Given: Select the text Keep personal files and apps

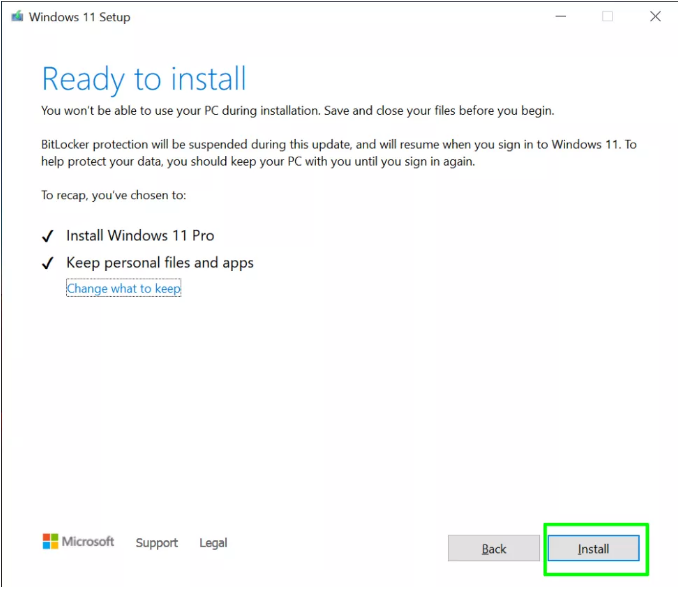Looking at the screenshot, I should (x=160, y=264).
